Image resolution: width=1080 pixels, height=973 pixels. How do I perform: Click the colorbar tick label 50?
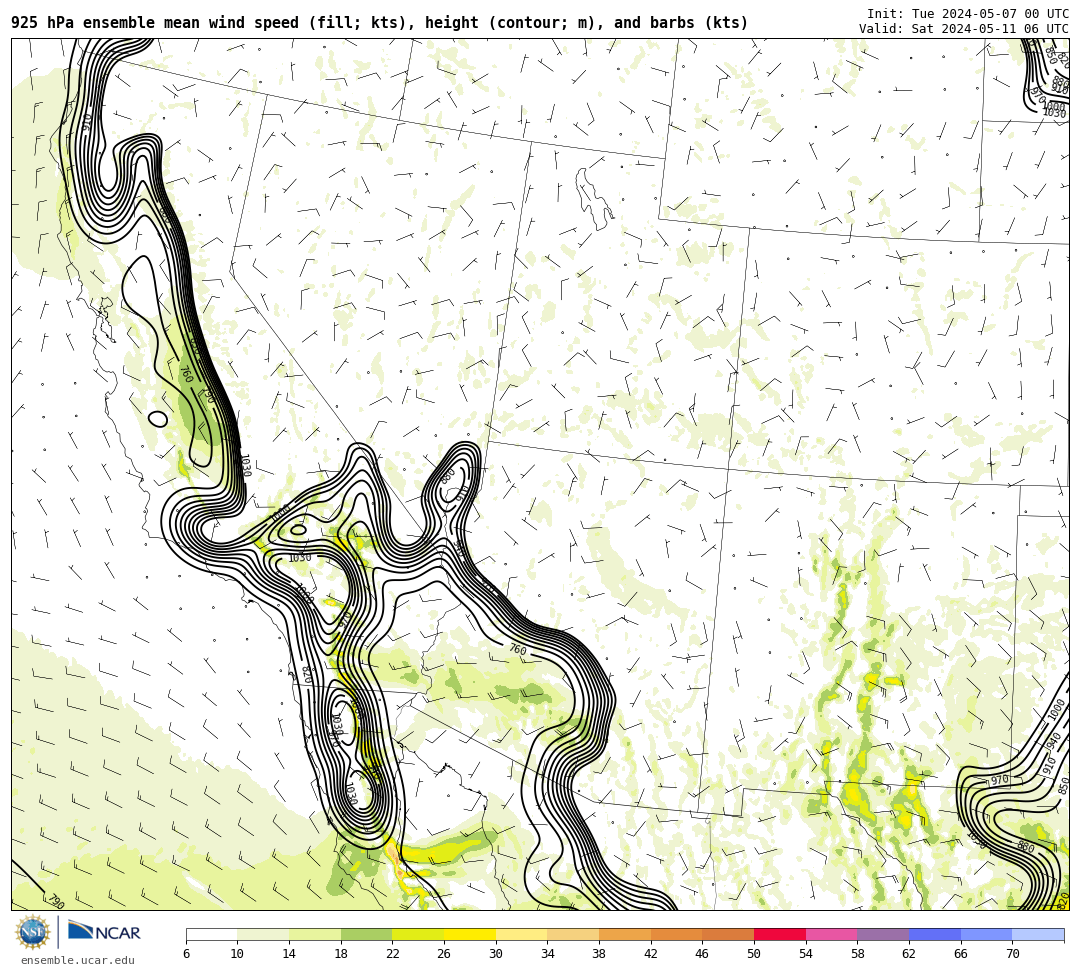coord(754,954)
